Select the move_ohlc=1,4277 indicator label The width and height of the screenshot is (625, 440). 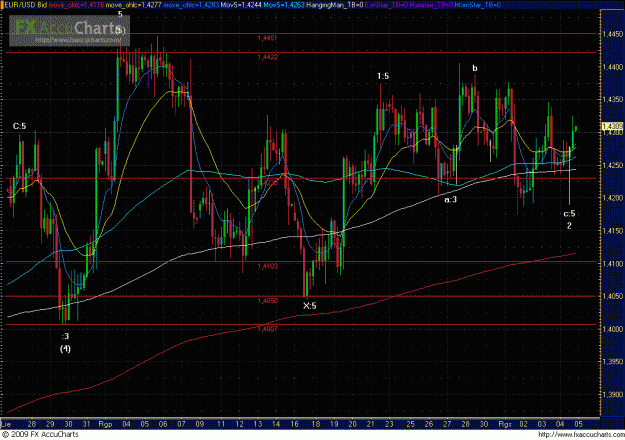pyautogui.click(x=134, y=5)
